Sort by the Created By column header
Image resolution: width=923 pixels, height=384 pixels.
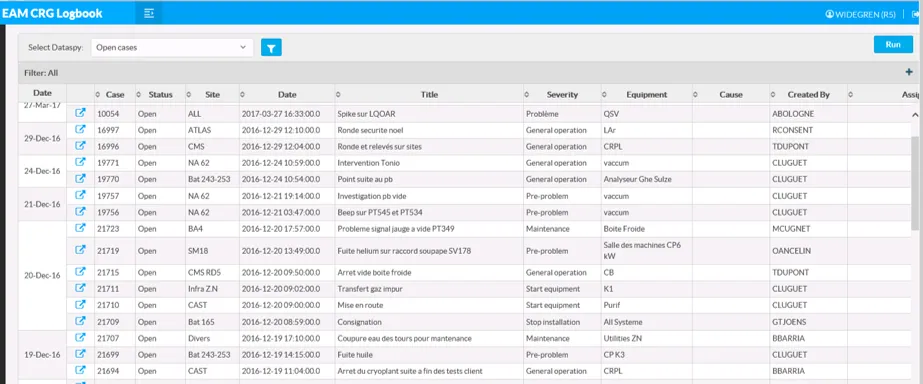808,94
